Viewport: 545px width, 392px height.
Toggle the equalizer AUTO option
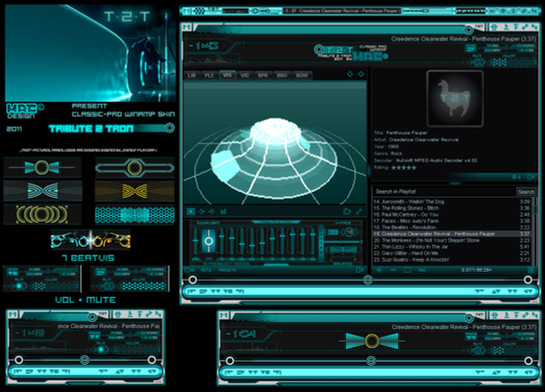(x=206, y=270)
